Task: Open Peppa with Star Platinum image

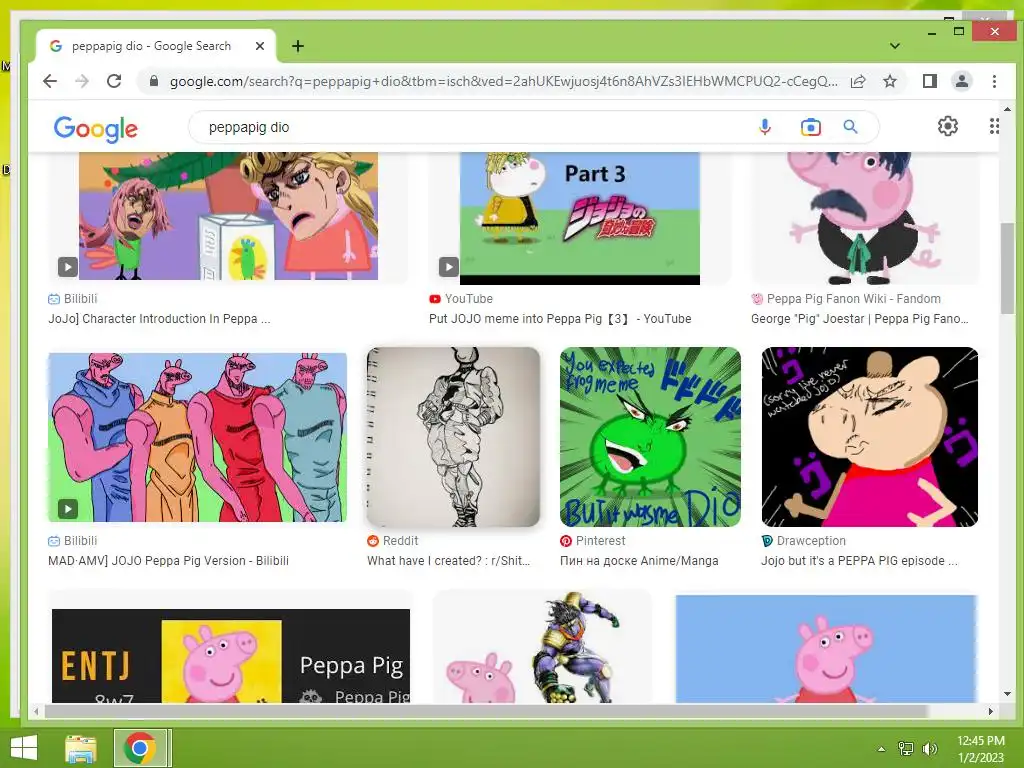Action: (542, 647)
